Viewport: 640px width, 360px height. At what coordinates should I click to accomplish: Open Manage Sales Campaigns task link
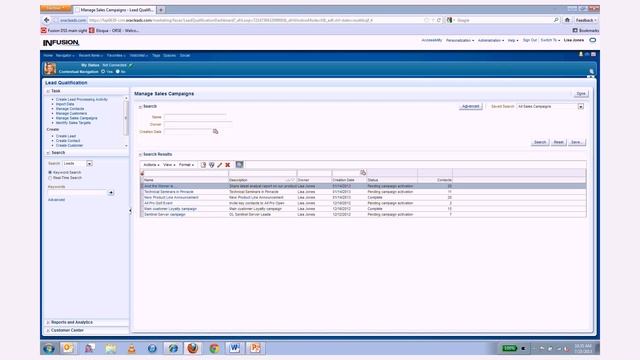(x=77, y=118)
